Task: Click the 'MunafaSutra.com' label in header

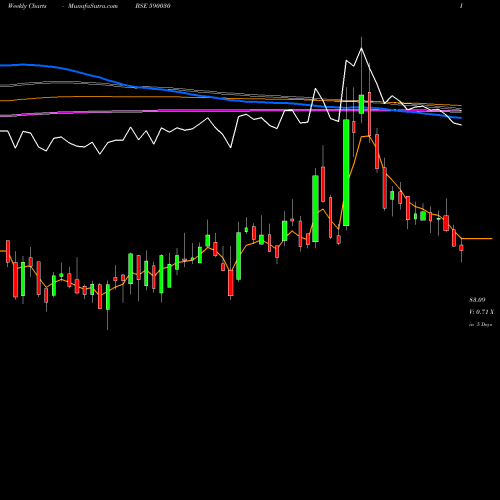Action: (x=93, y=6)
